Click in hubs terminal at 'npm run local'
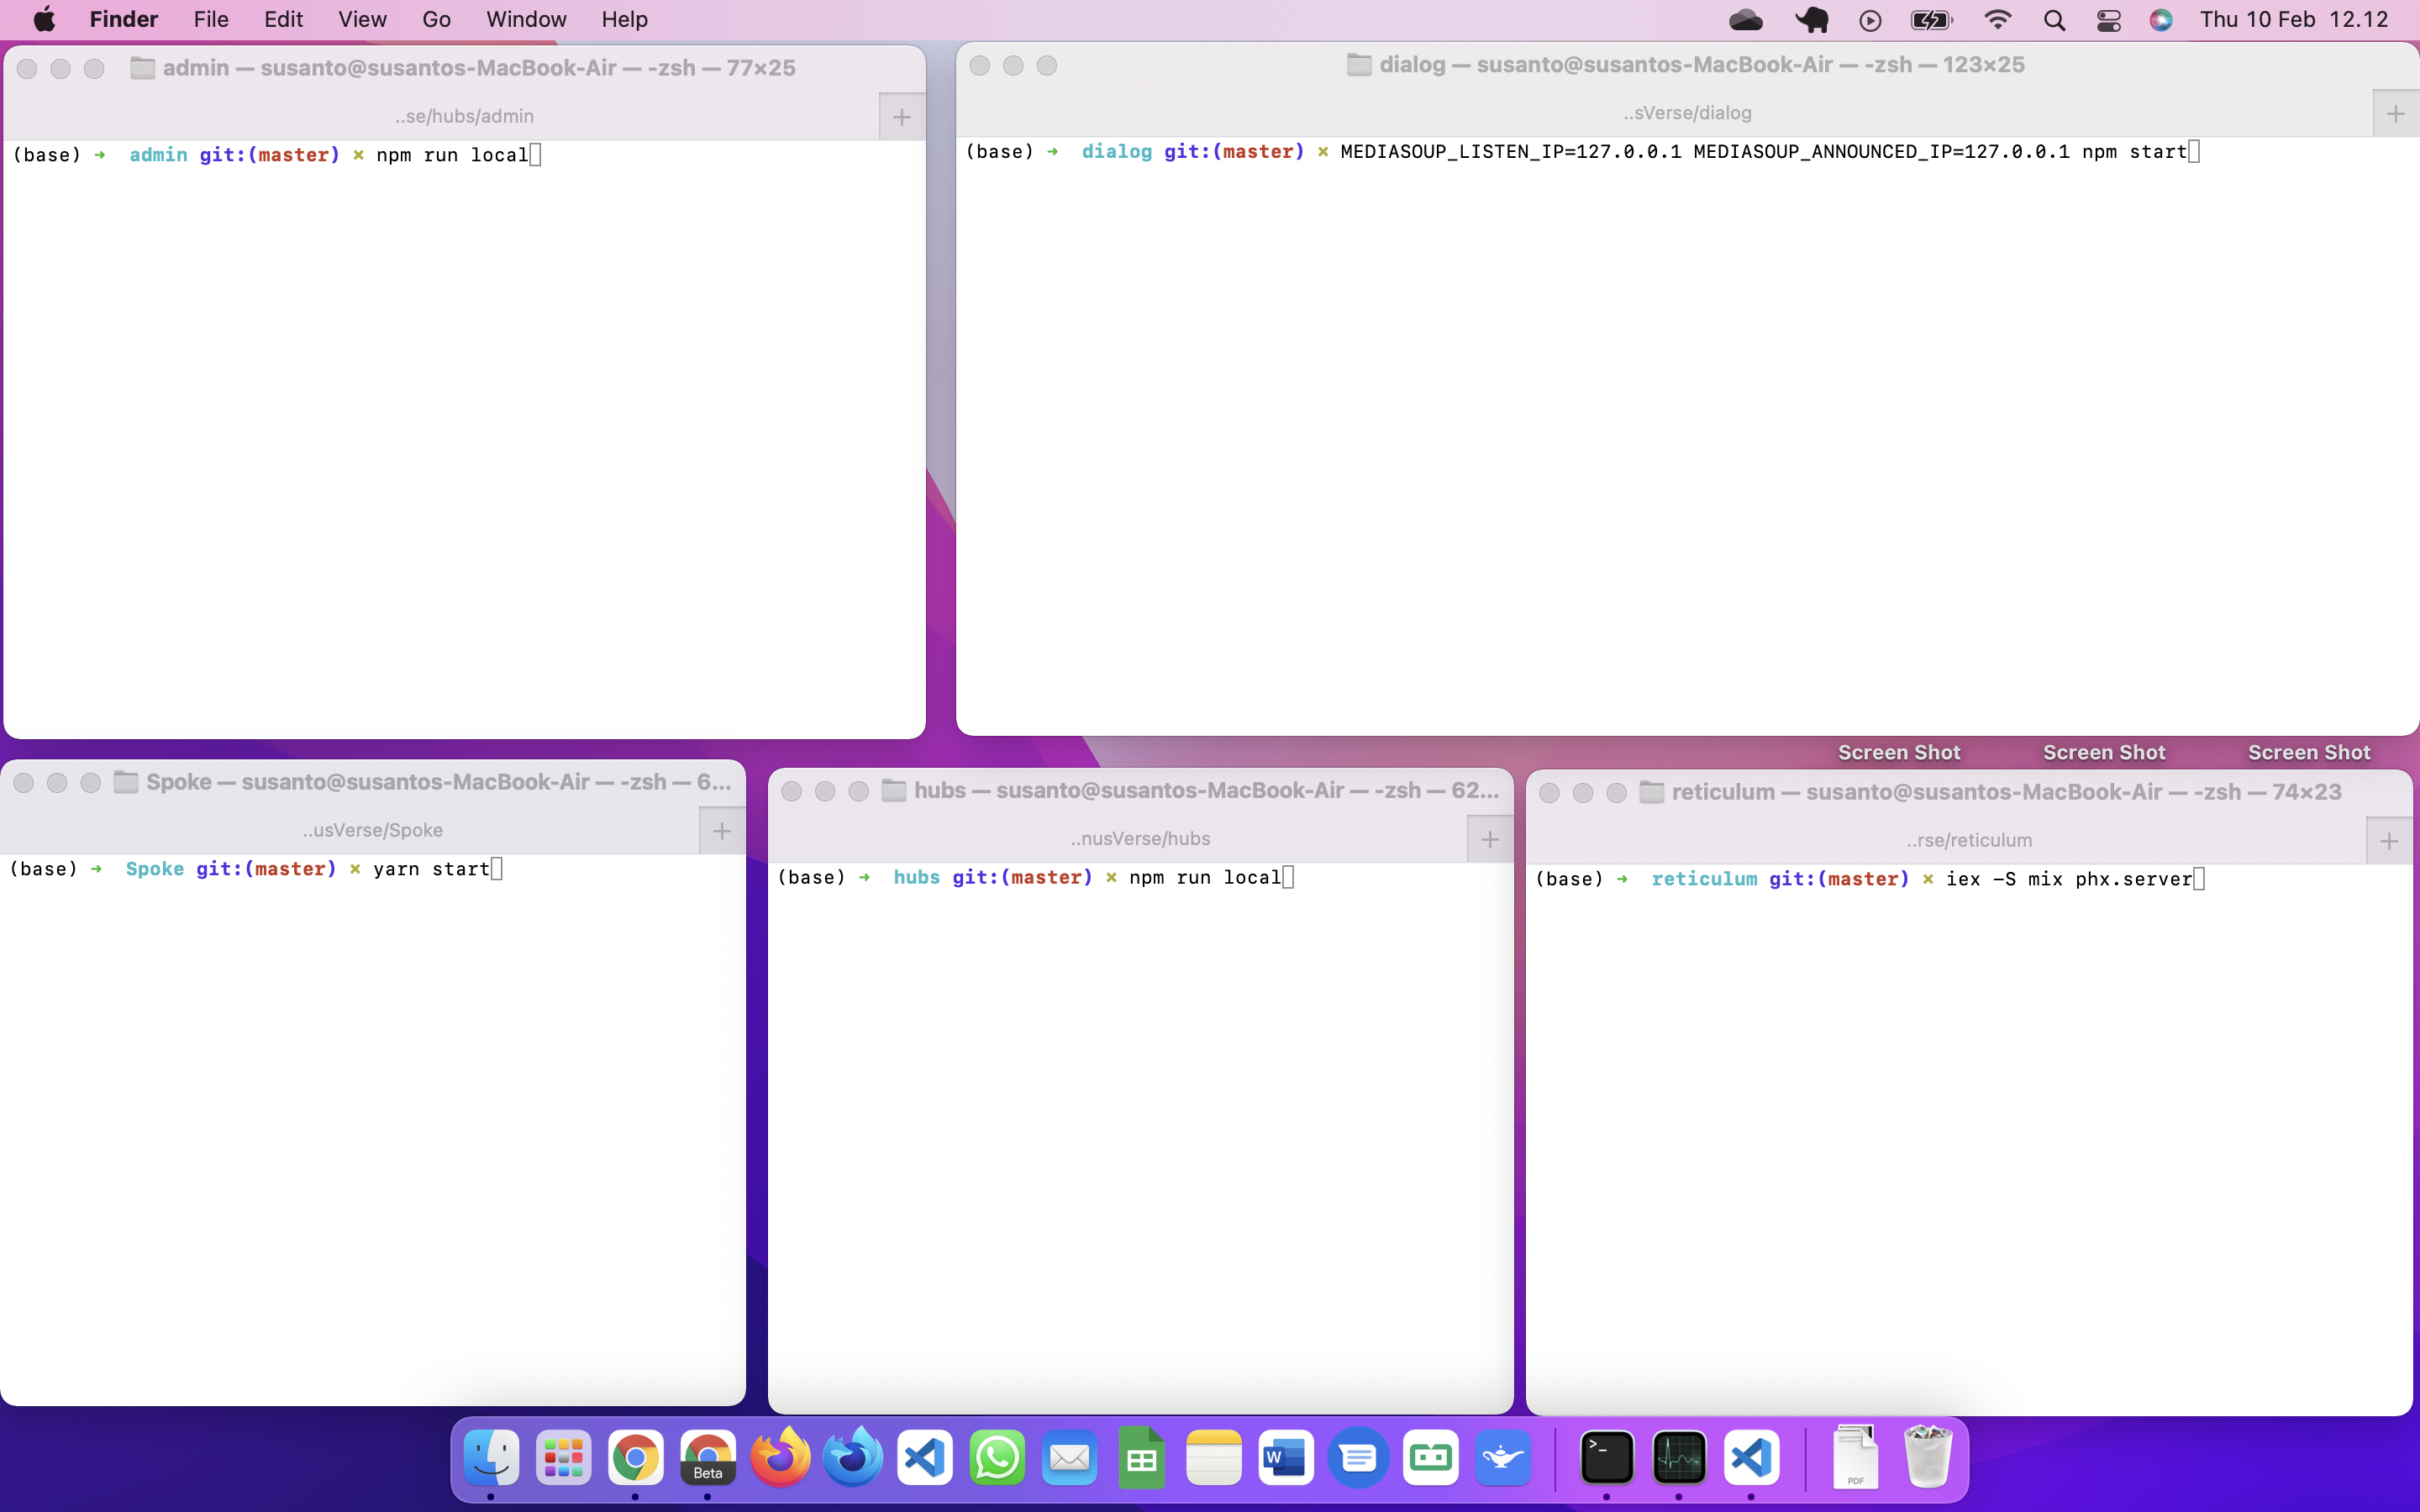The height and width of the screenshot is (1512, 2420). (x=1205, y=877)
